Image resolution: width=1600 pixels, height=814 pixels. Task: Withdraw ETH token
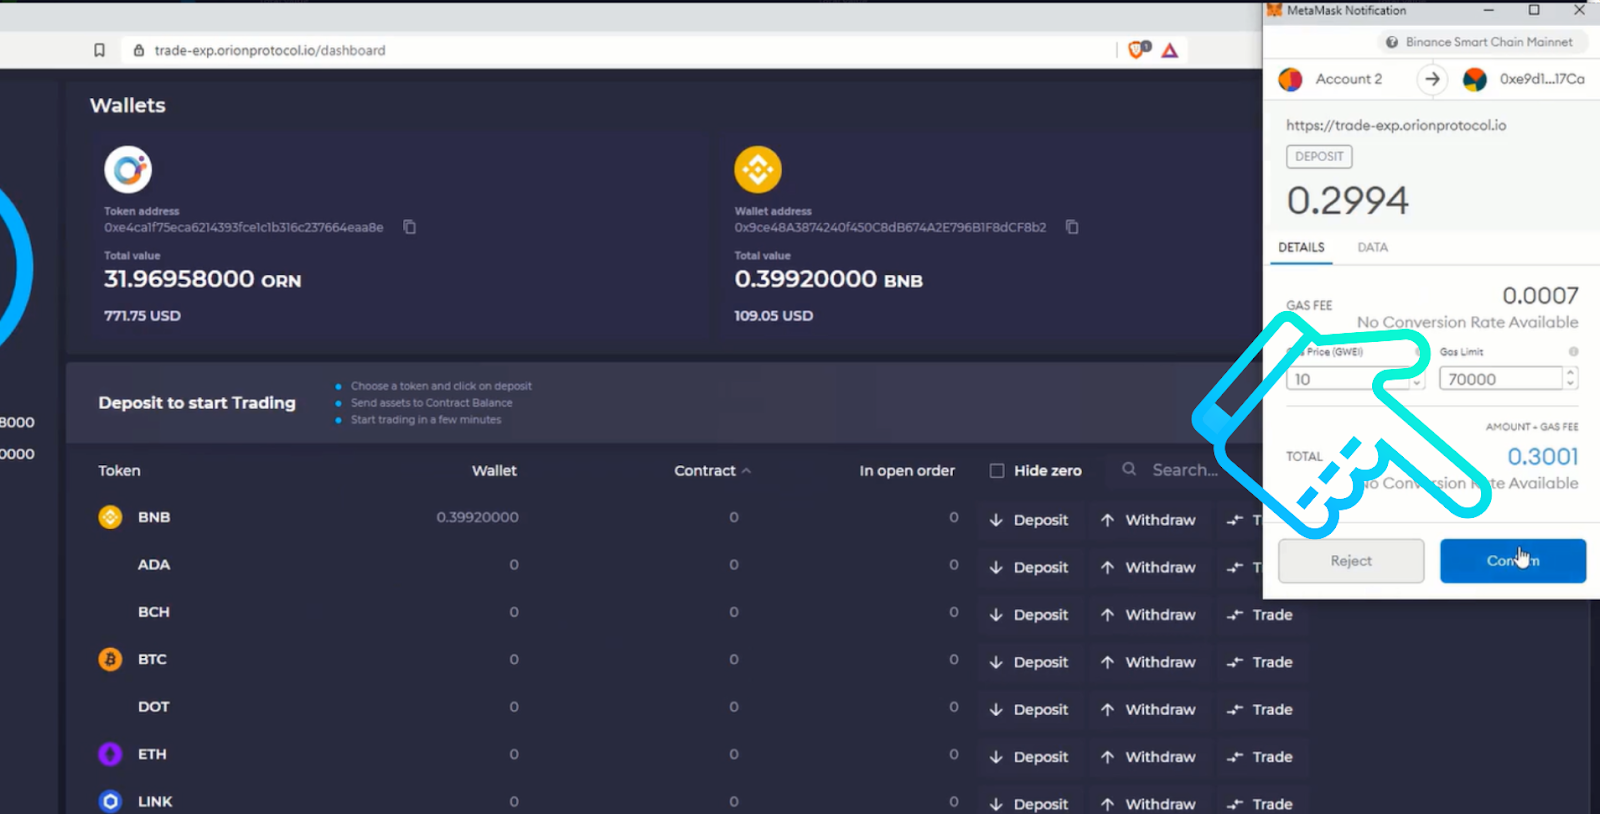click(x=1148, y=757)
